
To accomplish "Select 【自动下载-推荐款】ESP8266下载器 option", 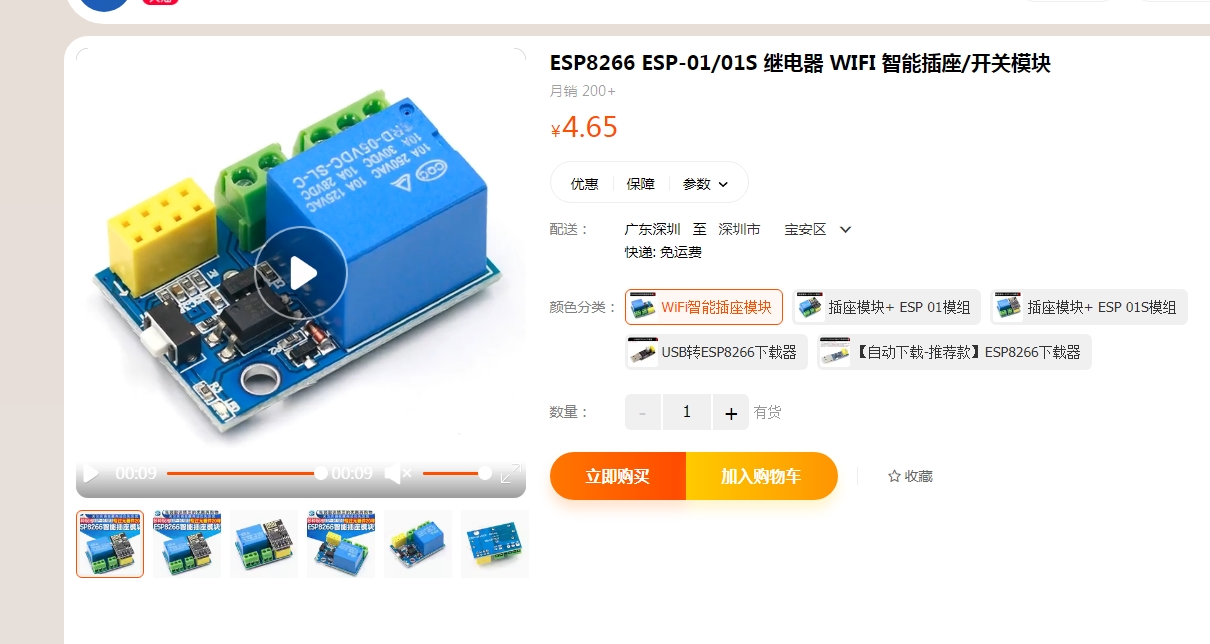I will click(954, 352).
